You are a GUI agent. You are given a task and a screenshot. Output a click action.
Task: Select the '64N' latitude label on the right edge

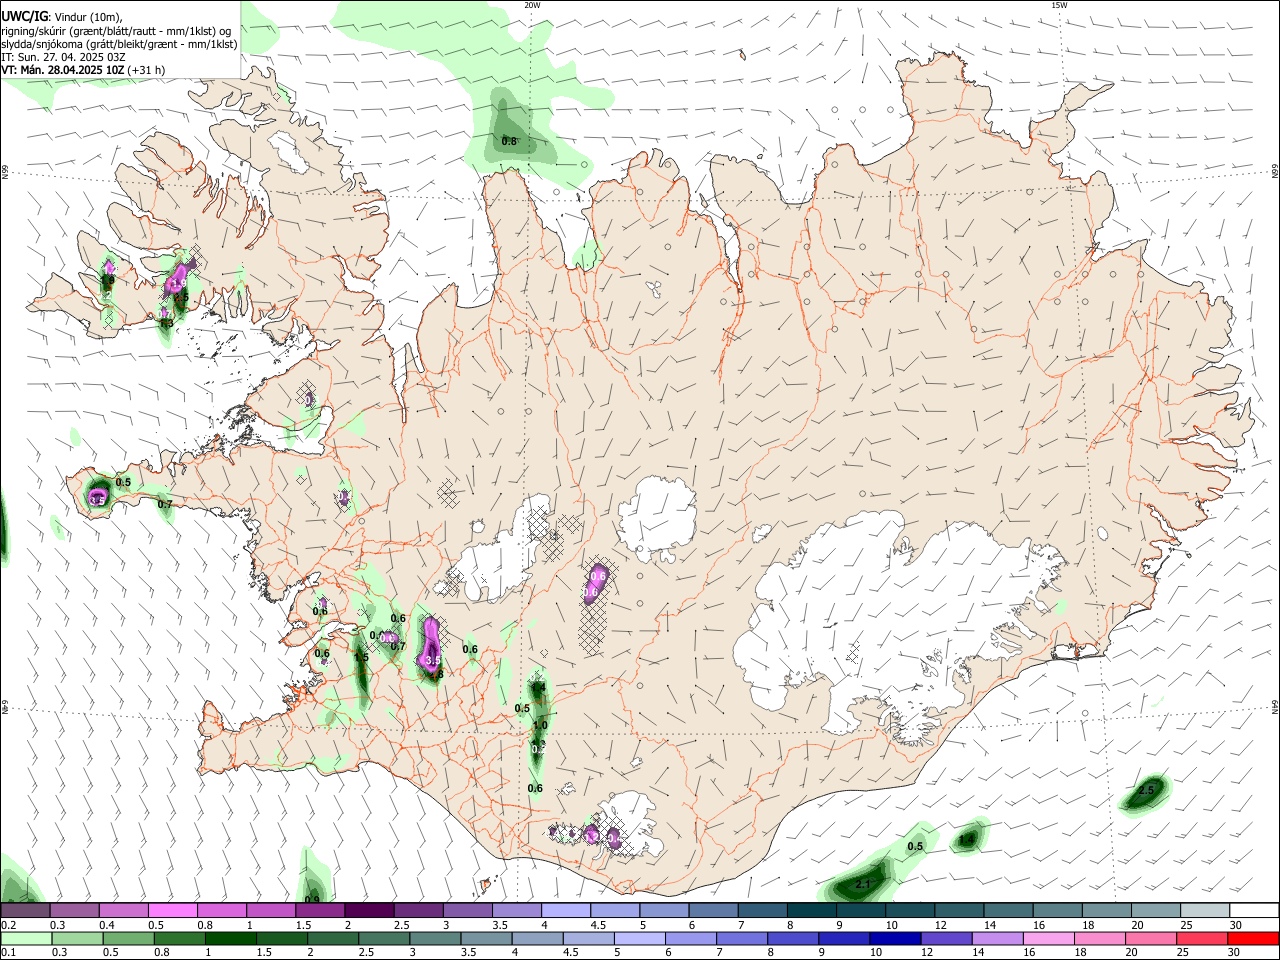click(x=1275, y=706)
